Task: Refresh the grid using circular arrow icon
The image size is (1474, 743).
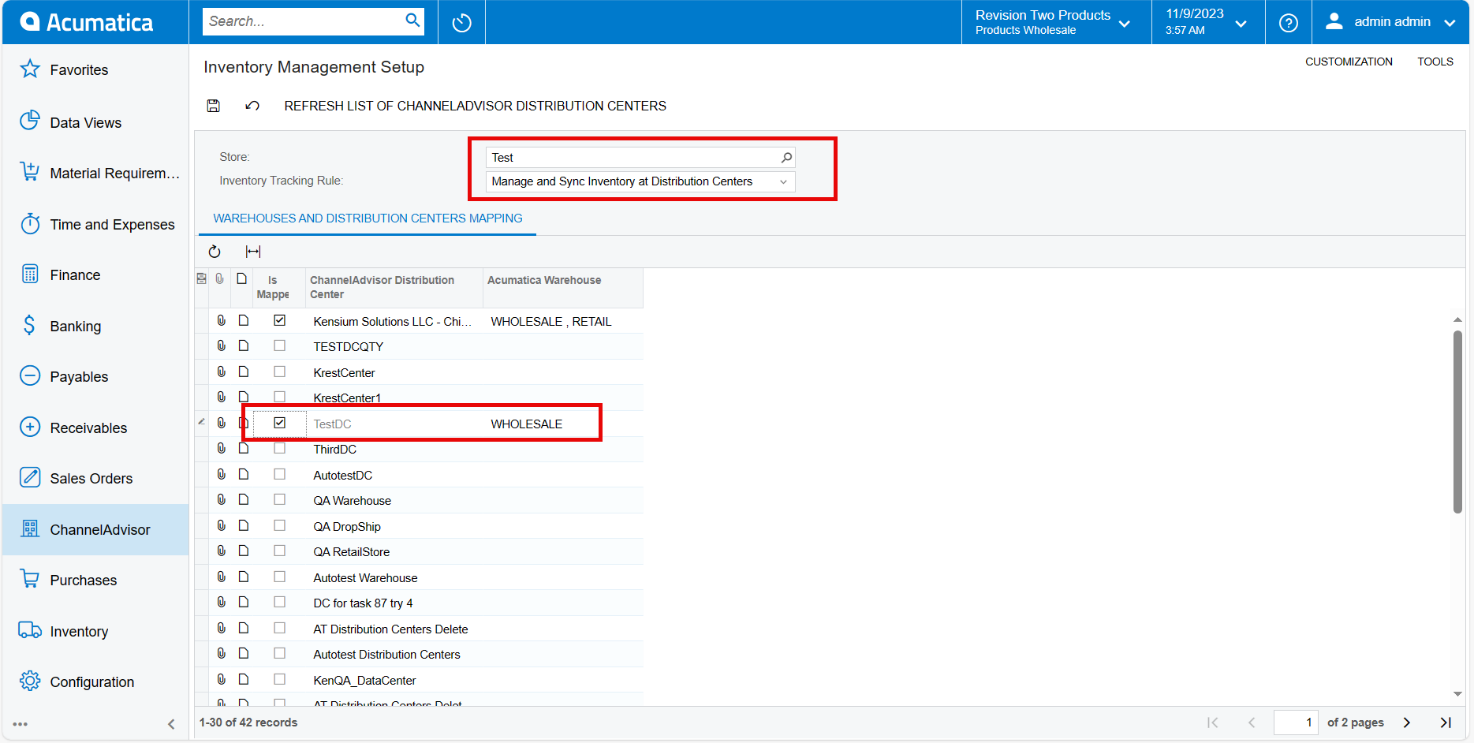Action: 214,252
